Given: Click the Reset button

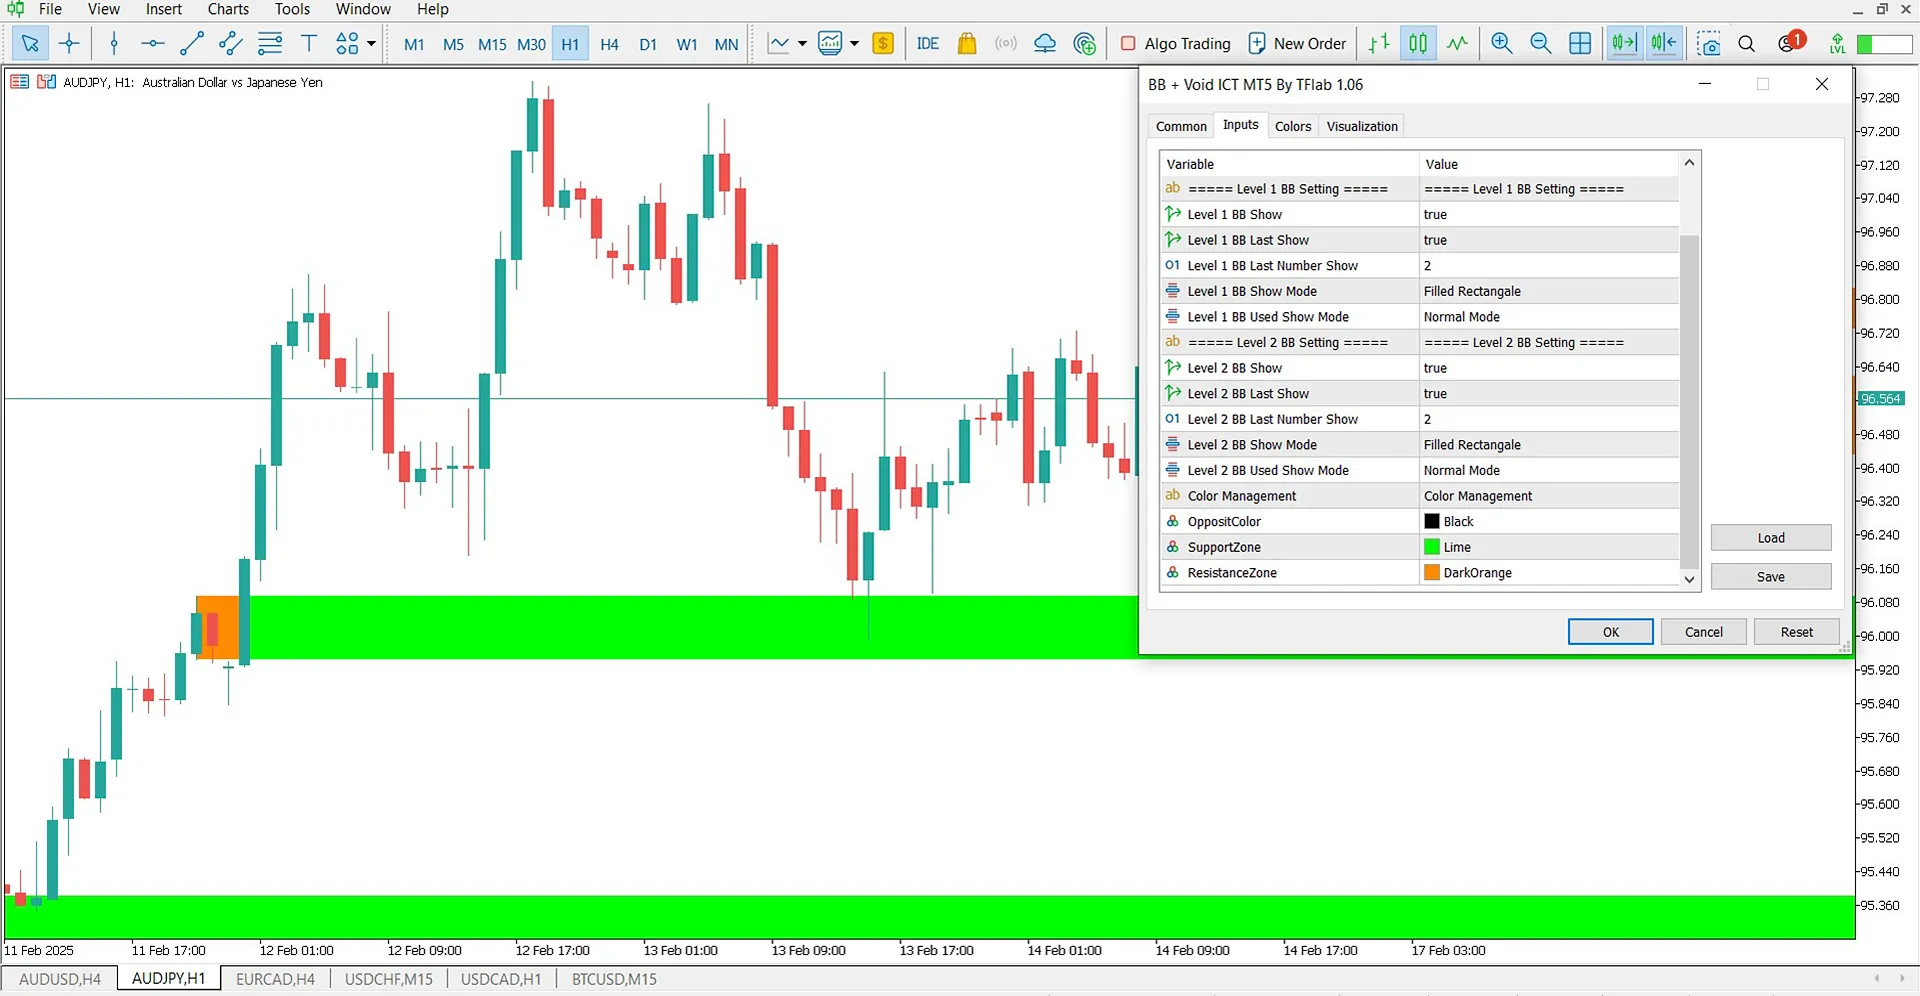Looking at the screenshot, I should tap(1796, 632).
